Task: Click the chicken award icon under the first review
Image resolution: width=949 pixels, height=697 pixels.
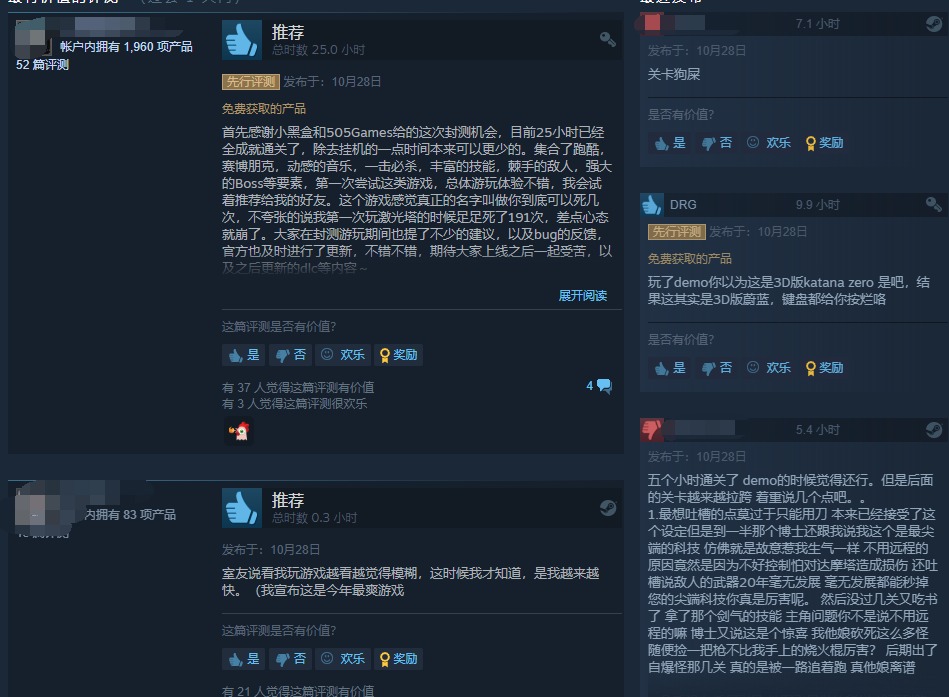Action: 239,431
